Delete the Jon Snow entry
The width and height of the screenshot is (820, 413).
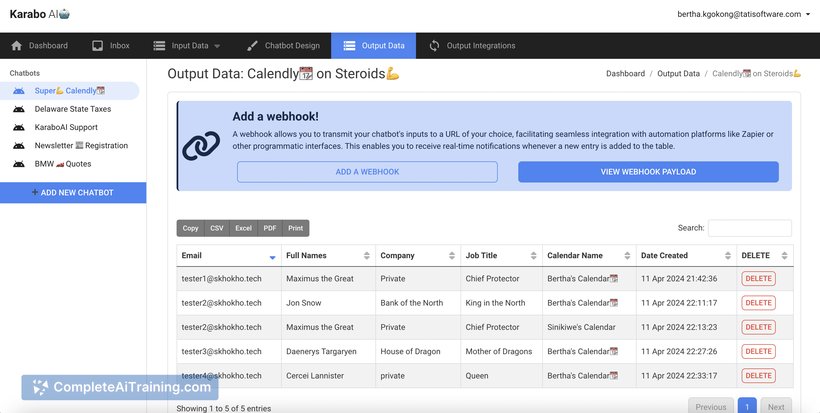[x=758, y=303]
